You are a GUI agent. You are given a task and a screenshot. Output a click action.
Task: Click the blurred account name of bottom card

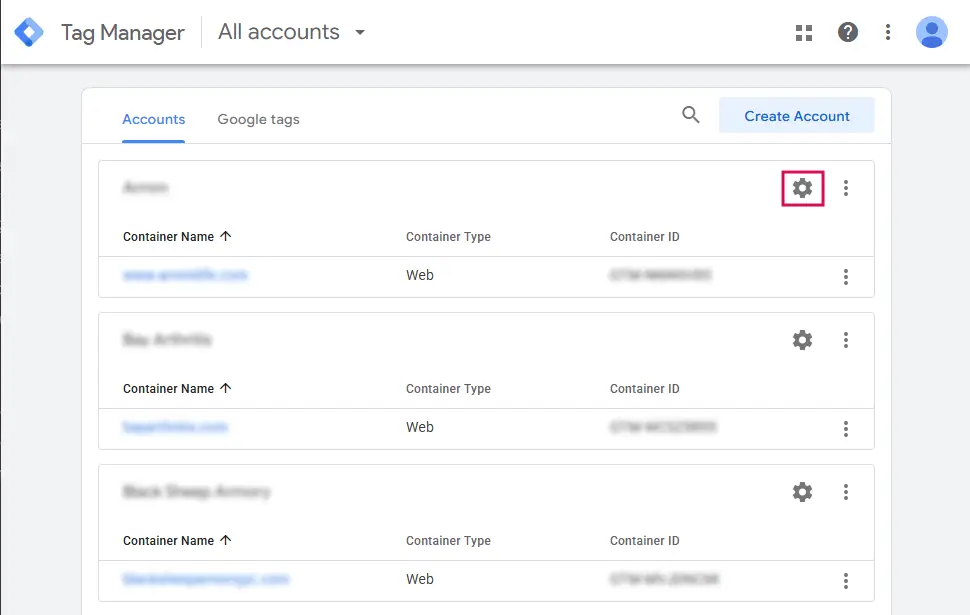point(197,491)
